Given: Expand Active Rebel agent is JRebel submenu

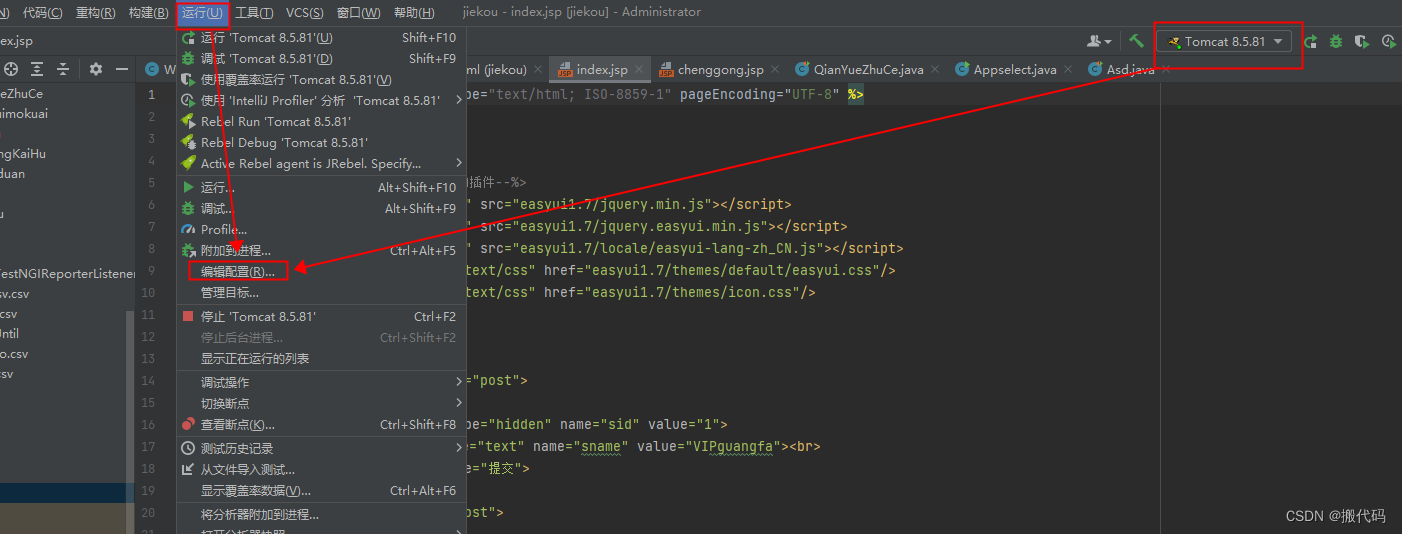Looking at the screenshot, I should [321, 163].
